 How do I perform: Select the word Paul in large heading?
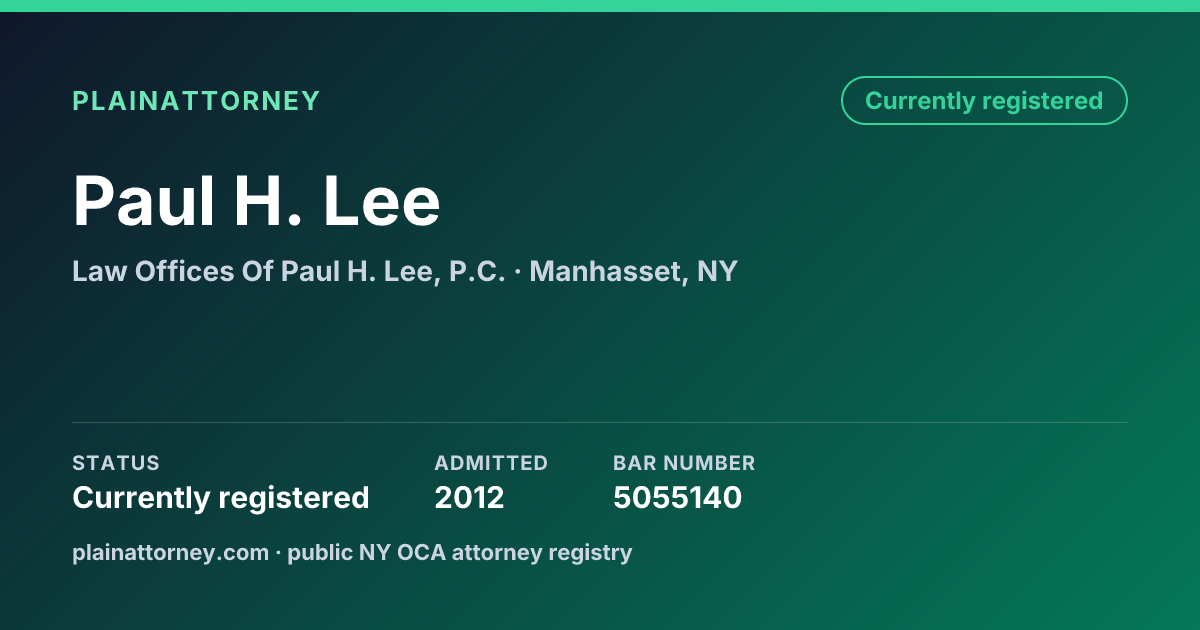[144, 201]
